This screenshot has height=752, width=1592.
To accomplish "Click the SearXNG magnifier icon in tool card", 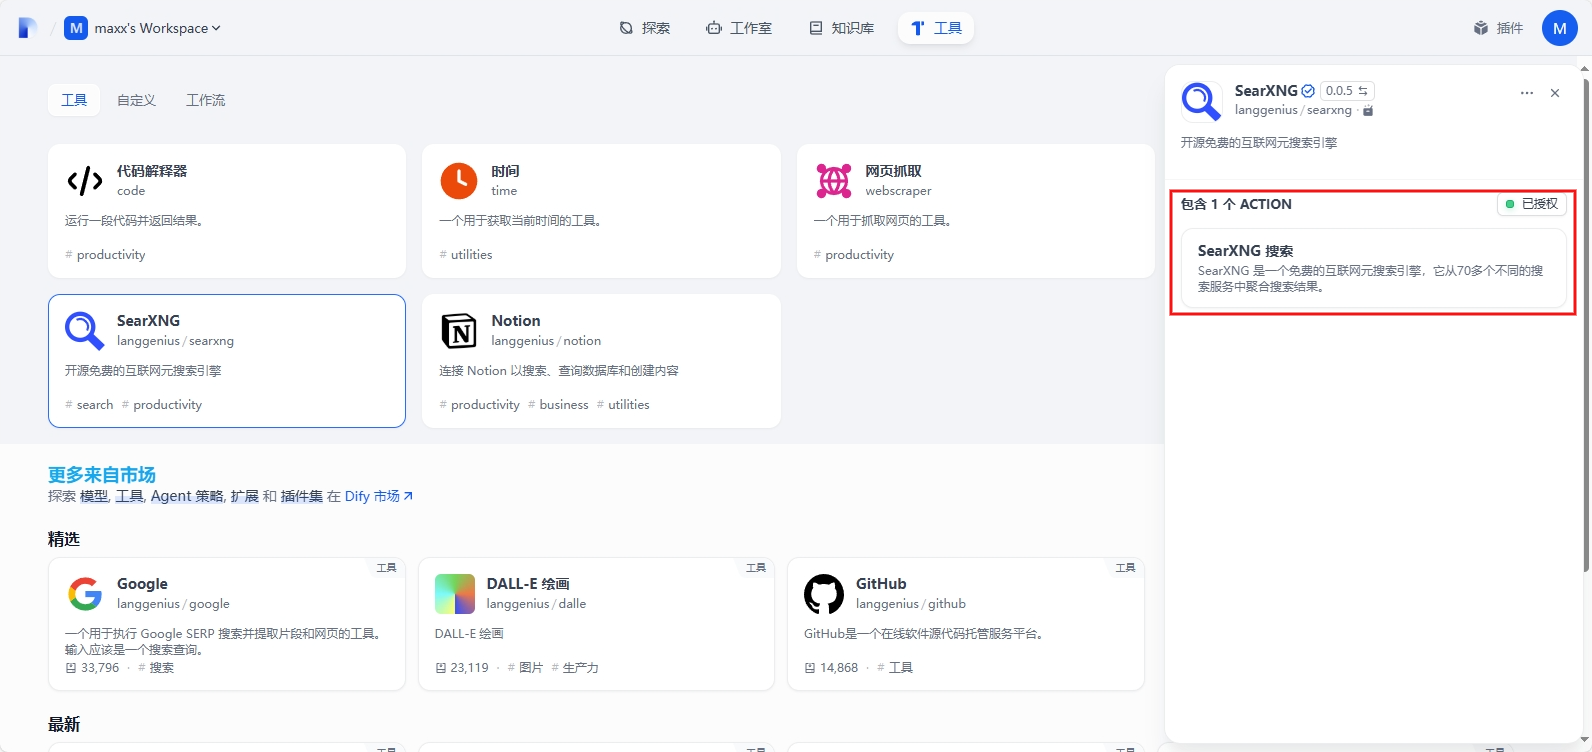I will click(x=85, y=331).
